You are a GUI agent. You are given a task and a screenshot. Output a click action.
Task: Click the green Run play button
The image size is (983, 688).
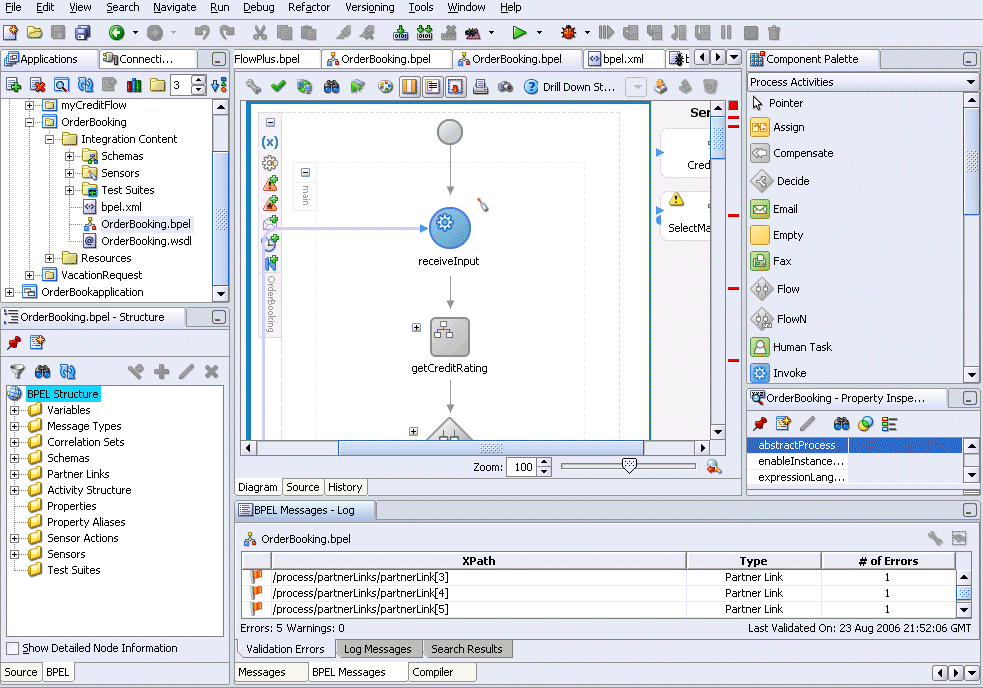tap(518, 33)
